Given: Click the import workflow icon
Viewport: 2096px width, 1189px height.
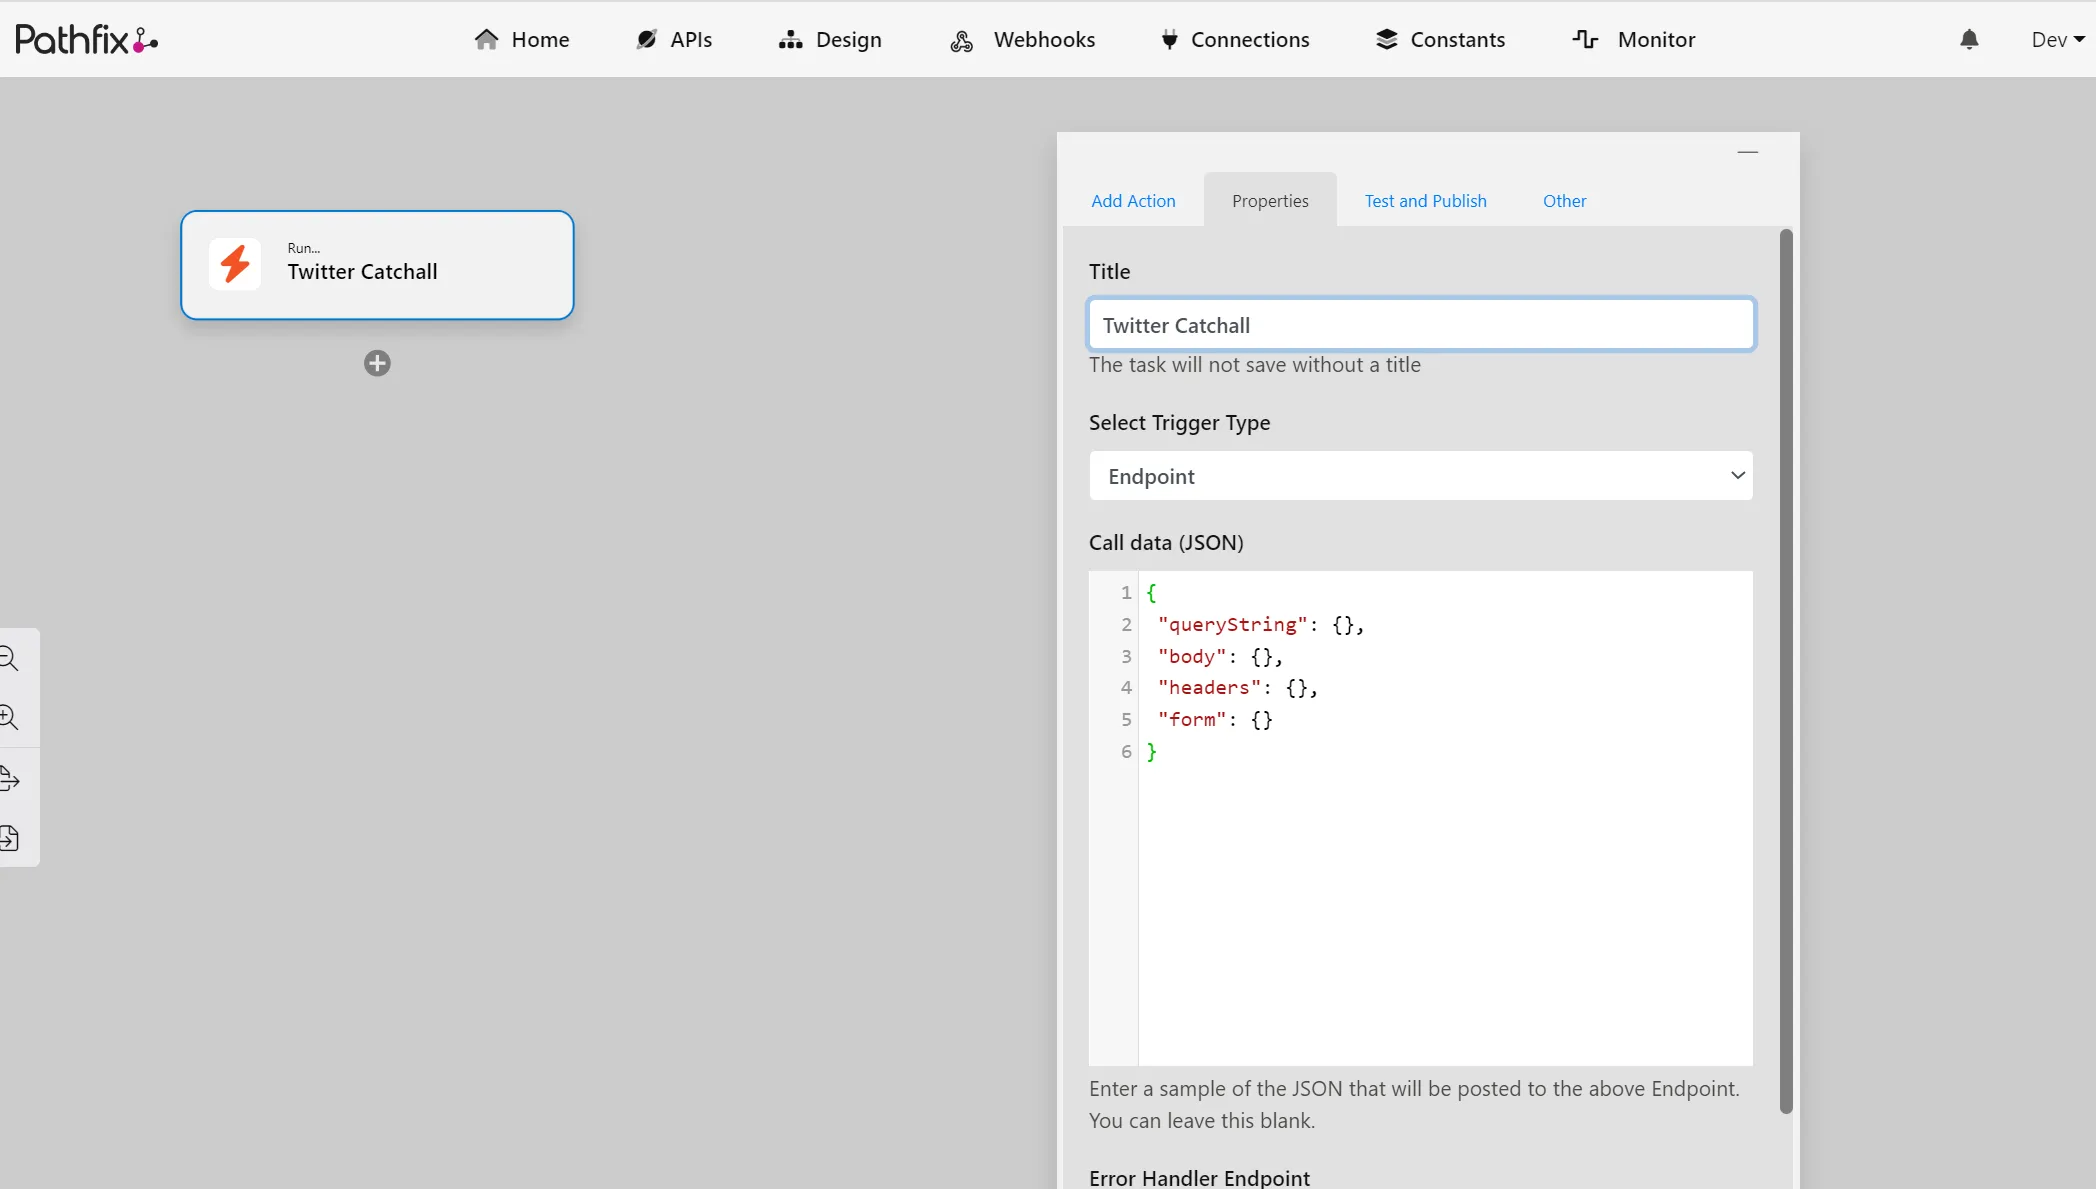Looking at the screenshot, I should pyautogui.click(x=9, y=837).
